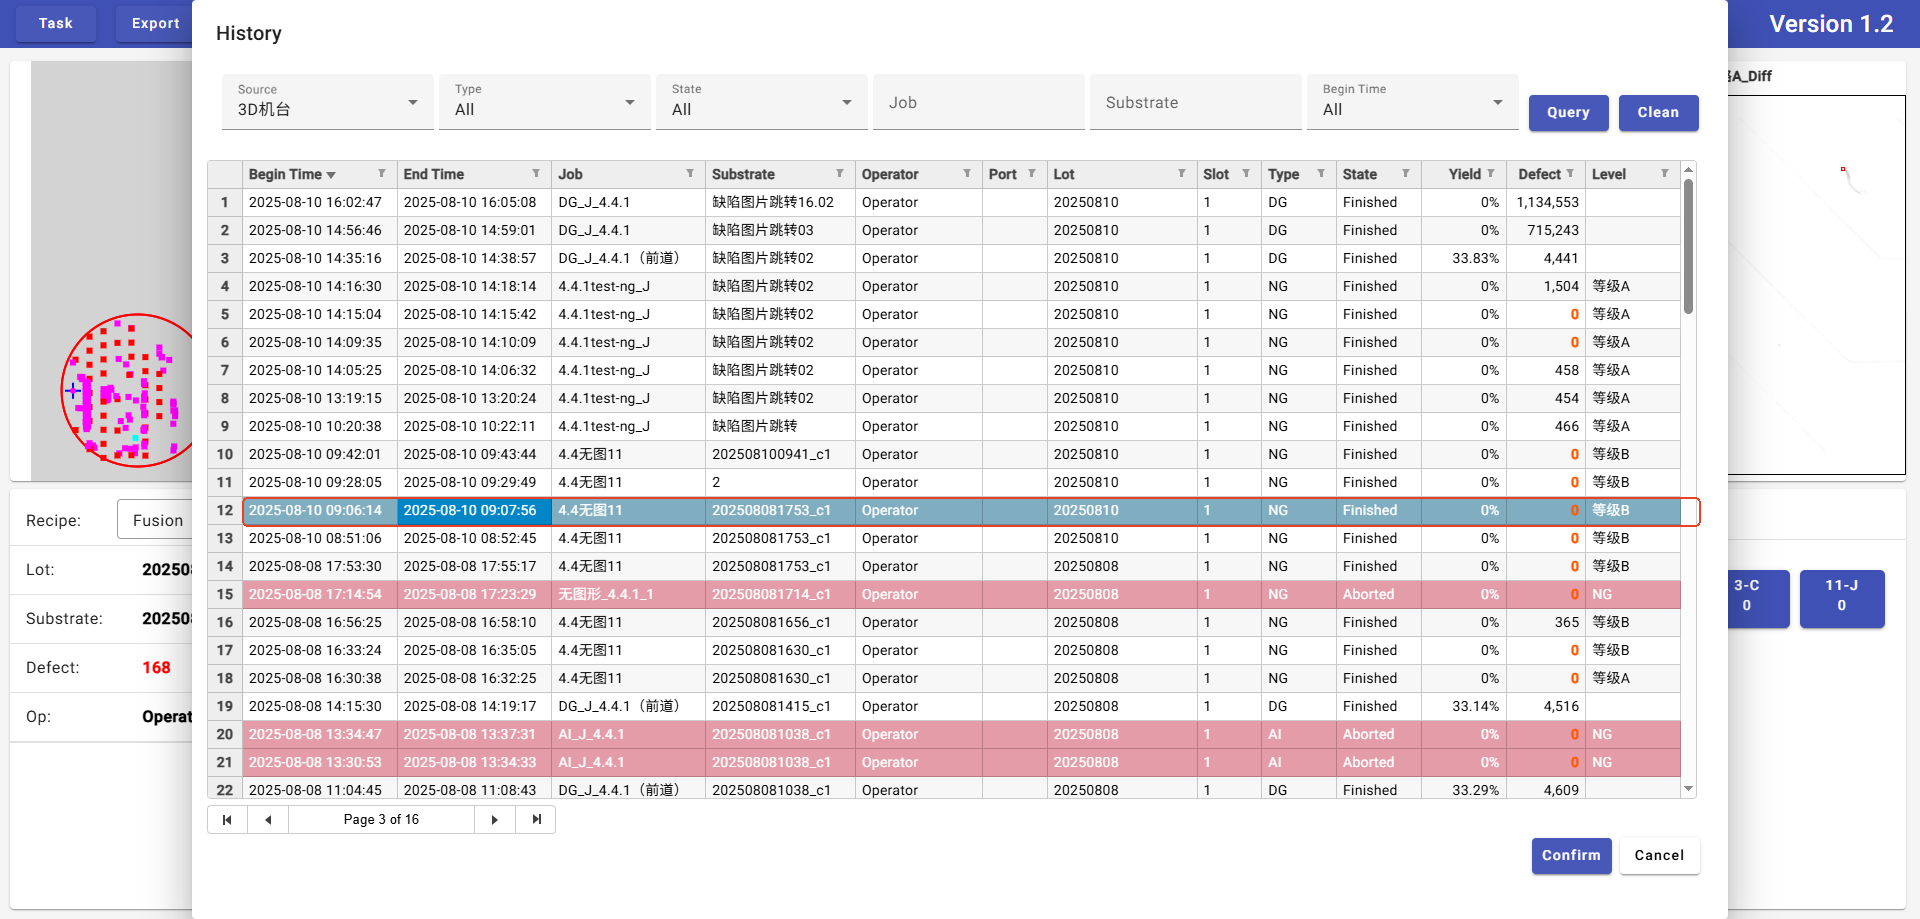Click the State column filter icon
The height and width of the screenshot is (919, 1920).
pos(1405,174)
